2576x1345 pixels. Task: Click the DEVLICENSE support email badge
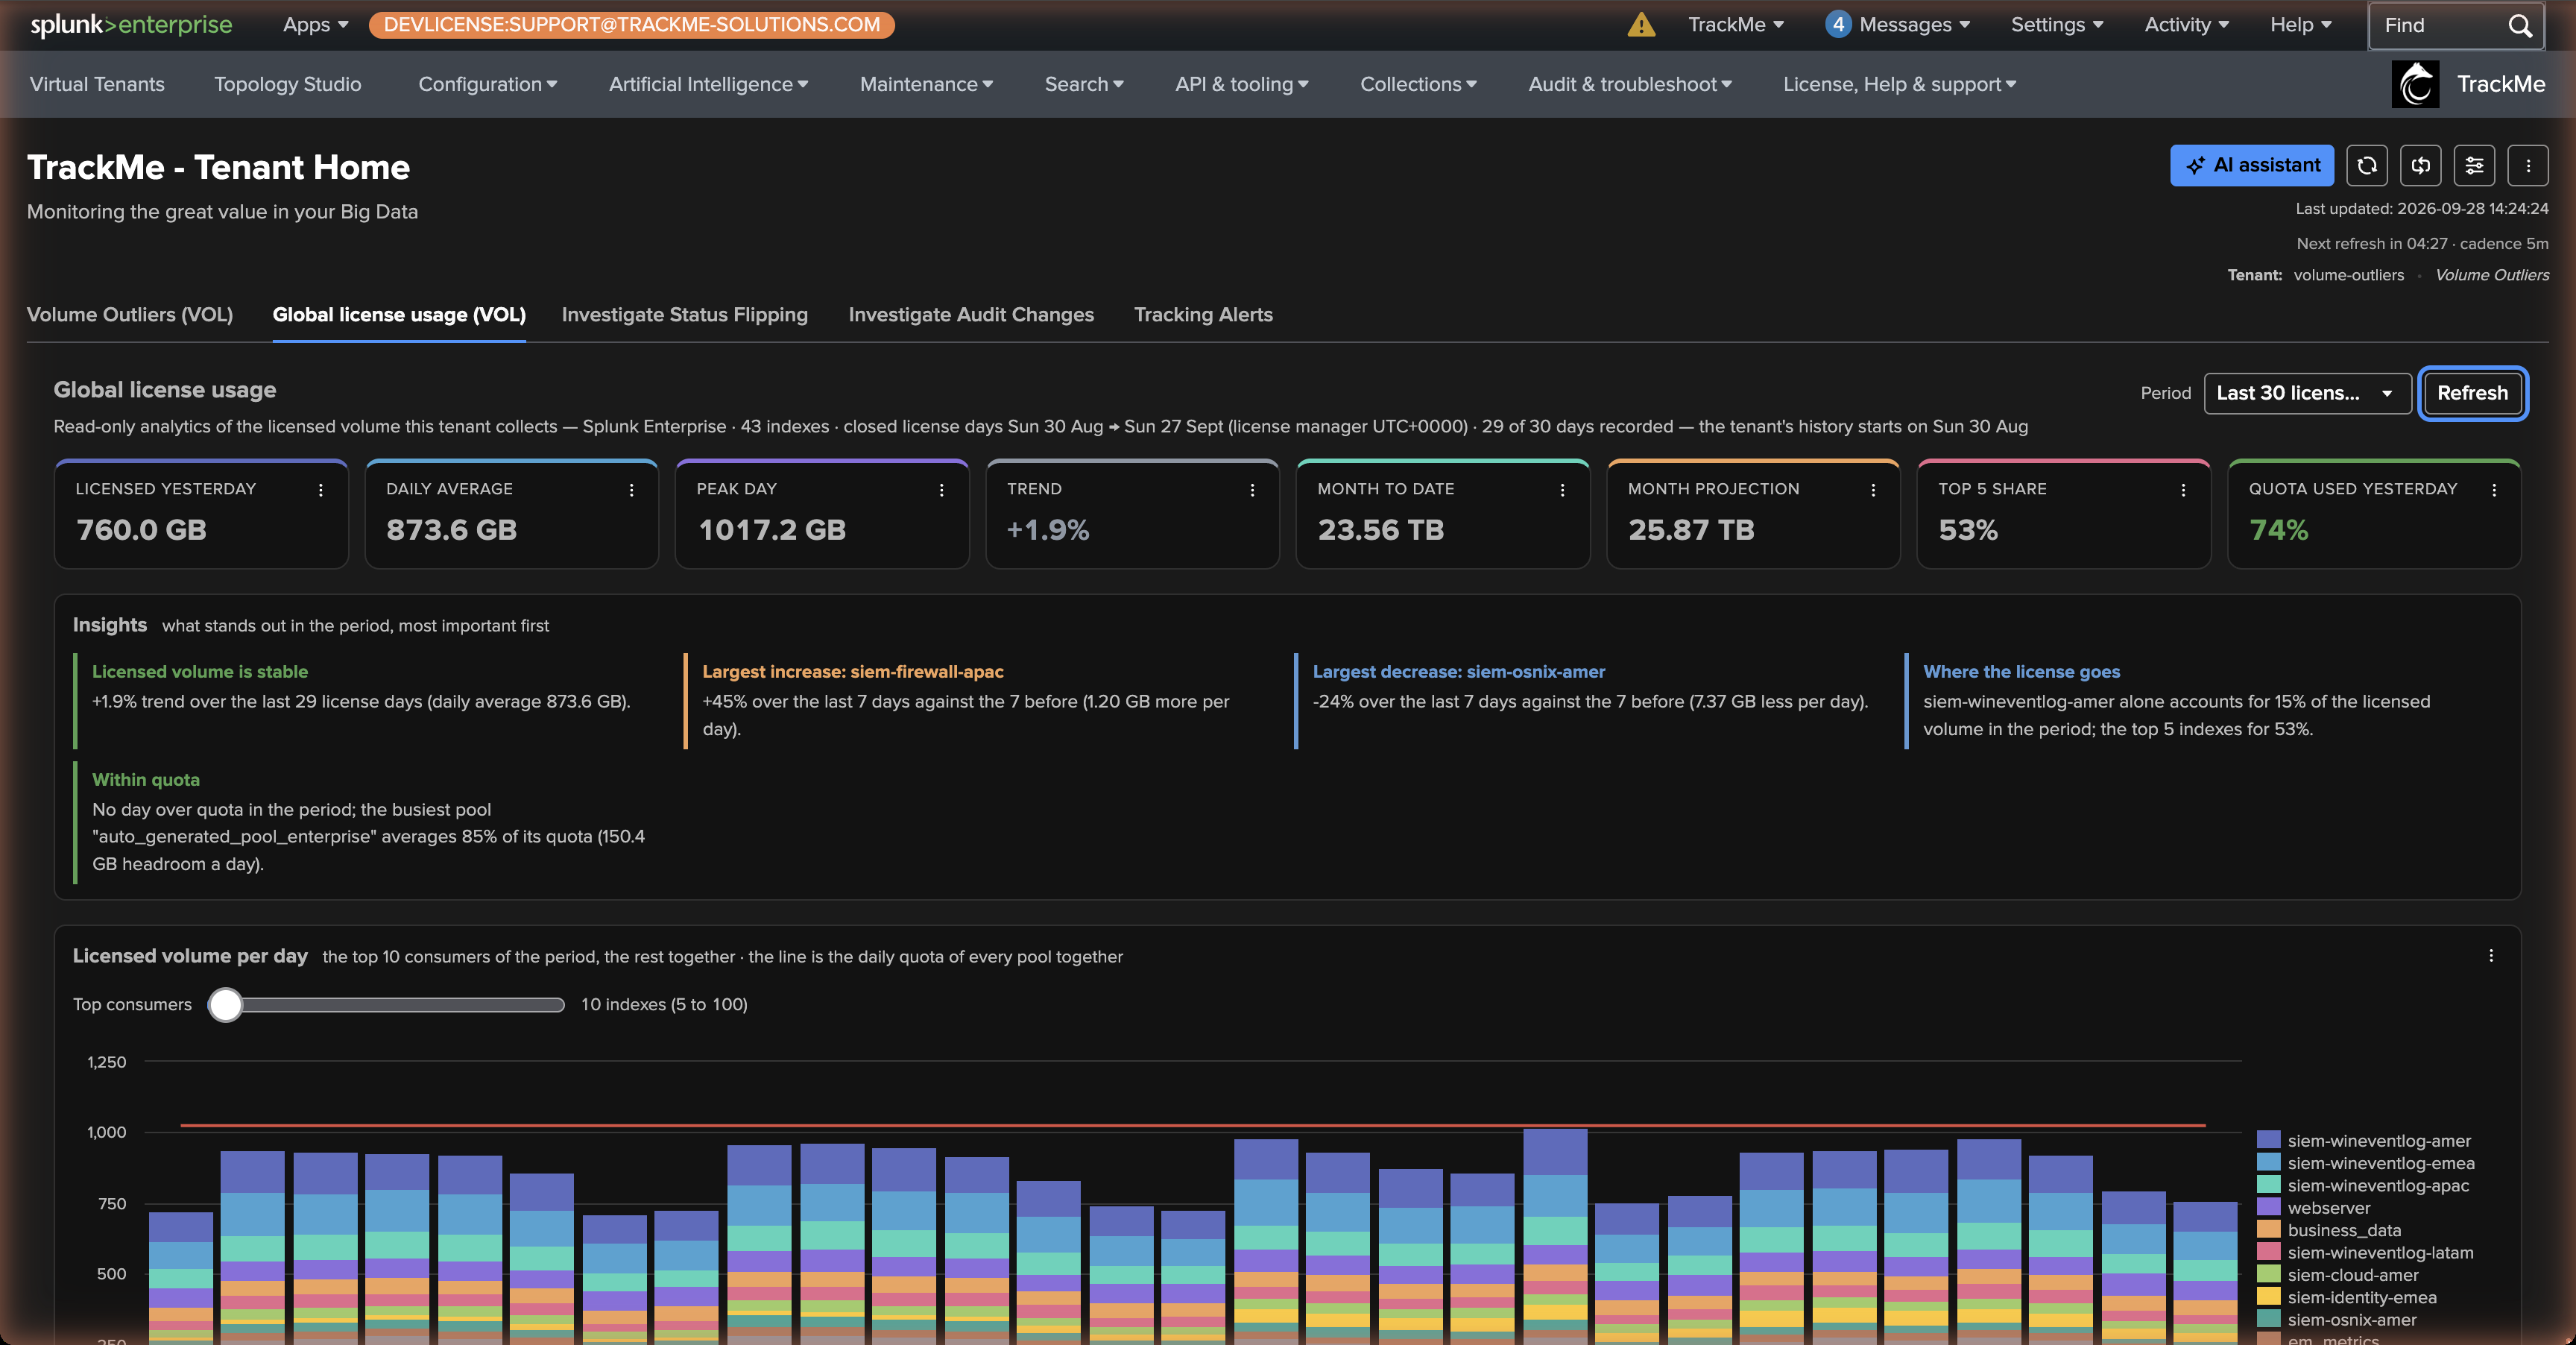point(631,25)
